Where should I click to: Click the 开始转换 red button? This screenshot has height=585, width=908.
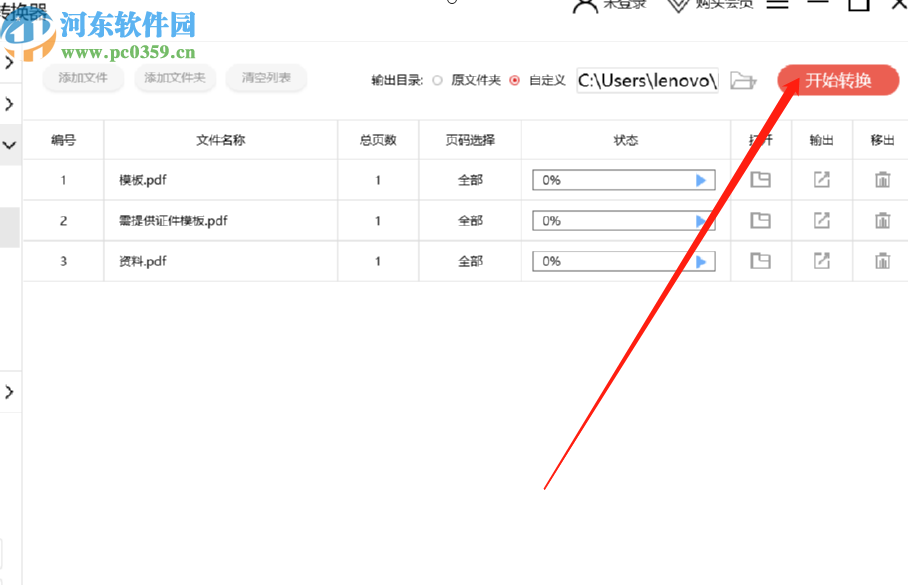click(838, 81)
